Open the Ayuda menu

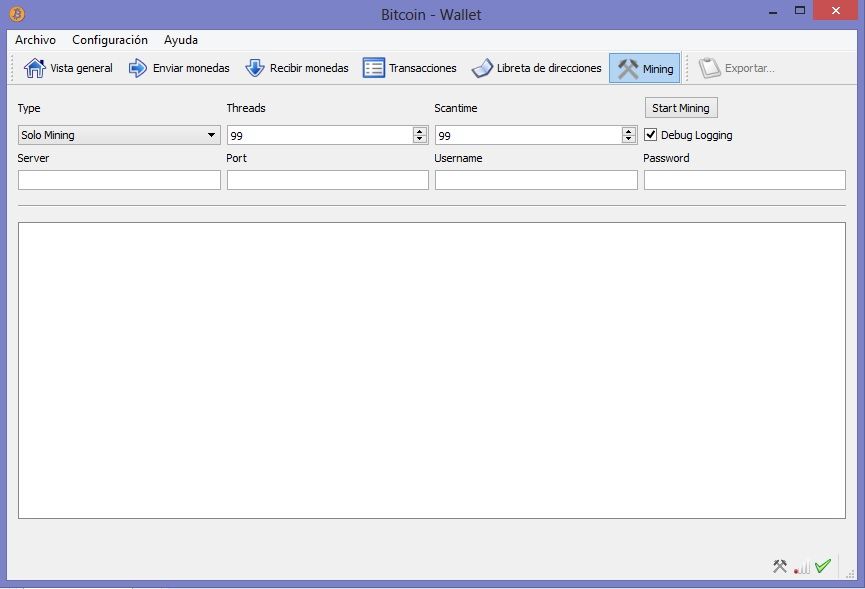[180, 40]
